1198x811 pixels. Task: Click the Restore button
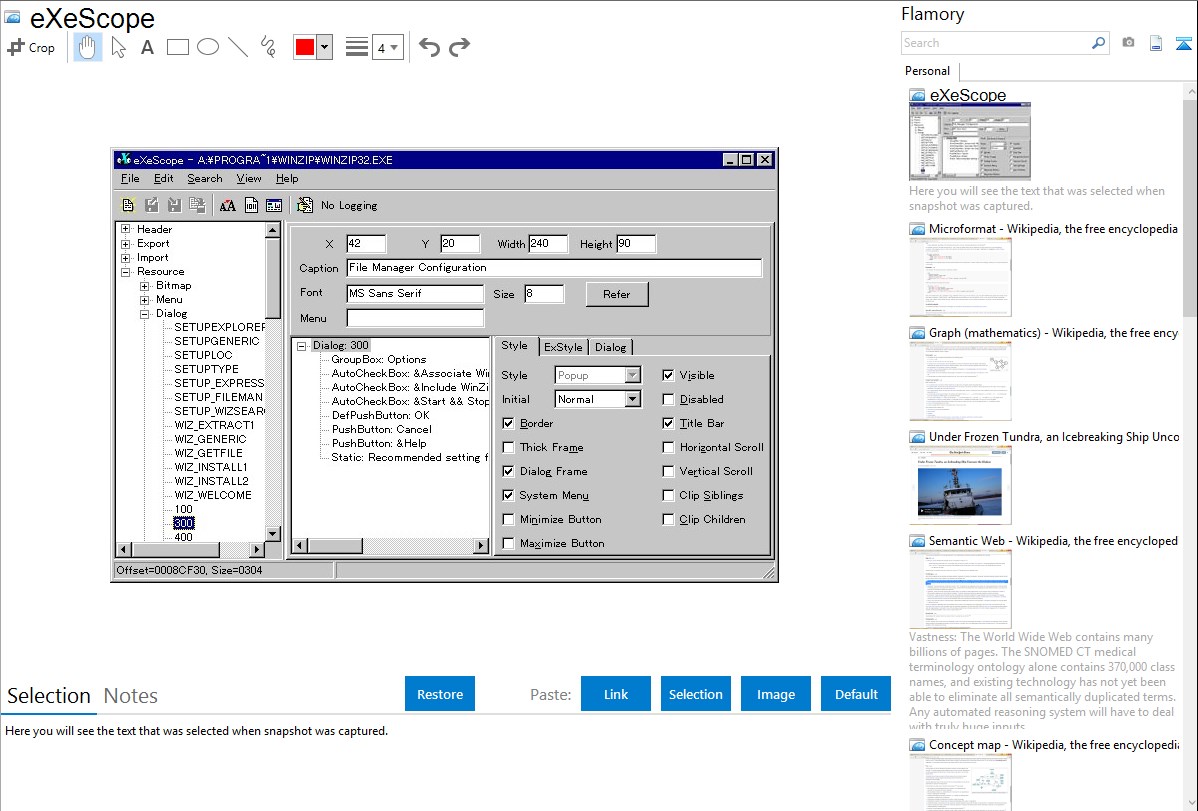(x=440, y=694)
